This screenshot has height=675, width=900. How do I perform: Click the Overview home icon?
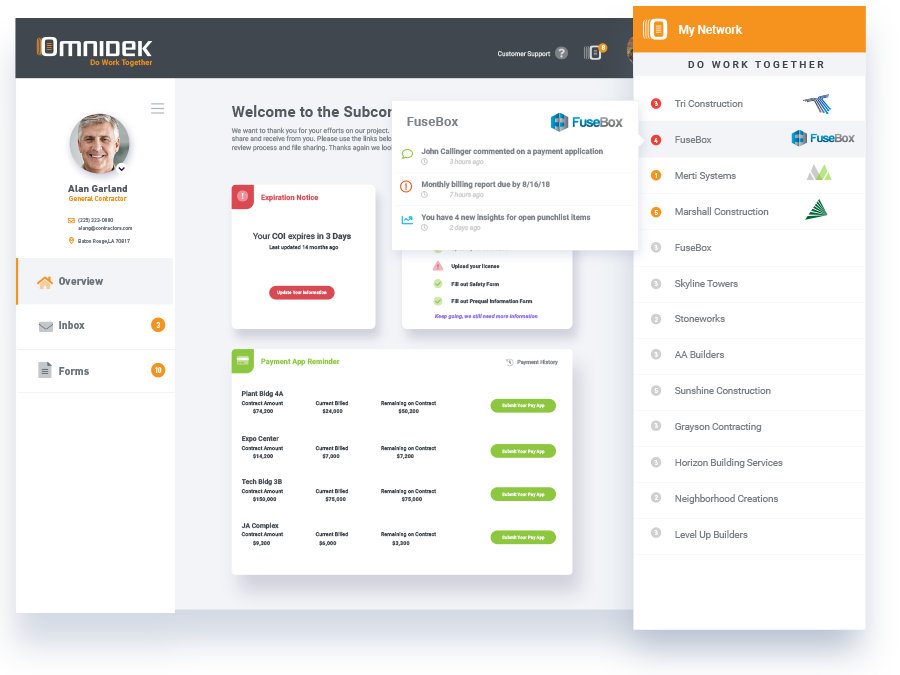click(x=45, y=282)
